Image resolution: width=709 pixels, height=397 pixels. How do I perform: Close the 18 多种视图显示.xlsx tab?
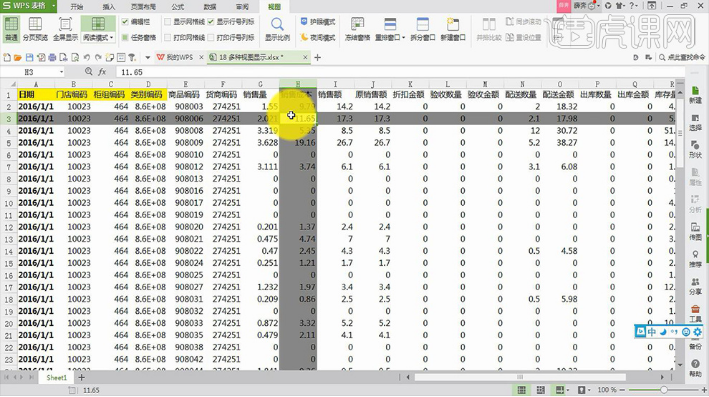305,57
